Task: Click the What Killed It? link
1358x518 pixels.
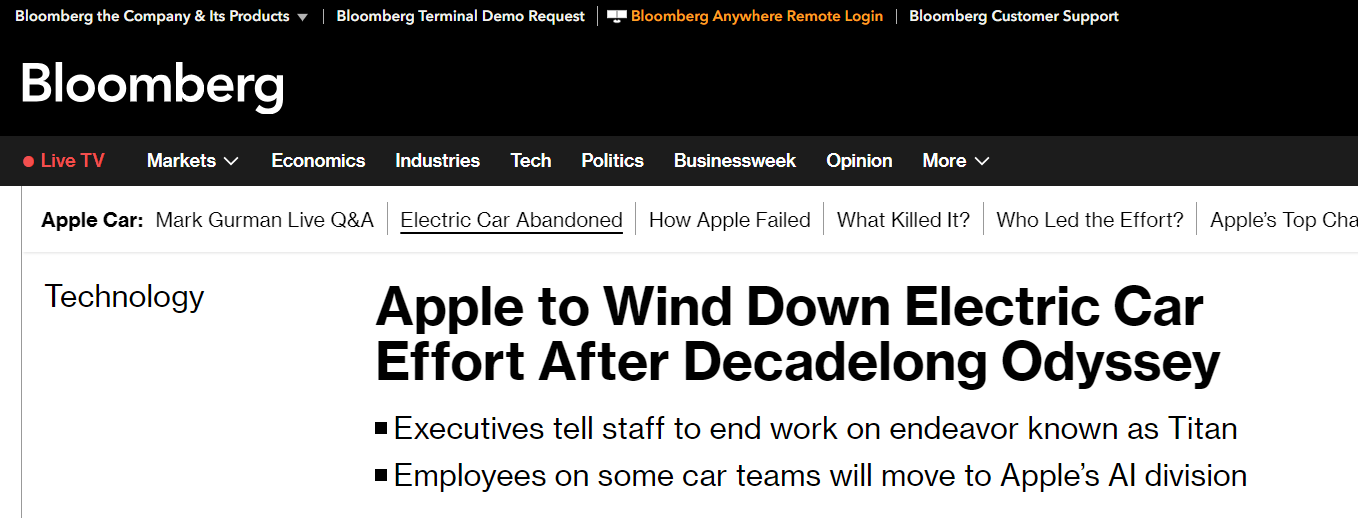Action: coord(903,220)
